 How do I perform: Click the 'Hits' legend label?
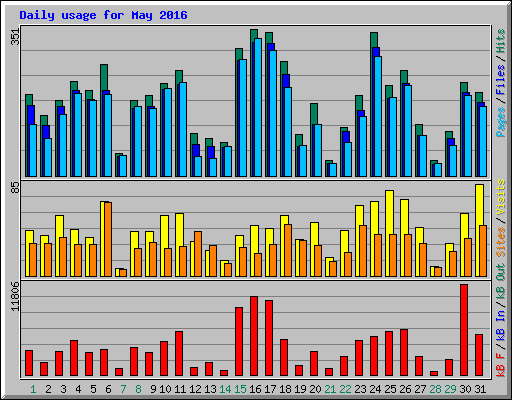[x=501, y=41]
